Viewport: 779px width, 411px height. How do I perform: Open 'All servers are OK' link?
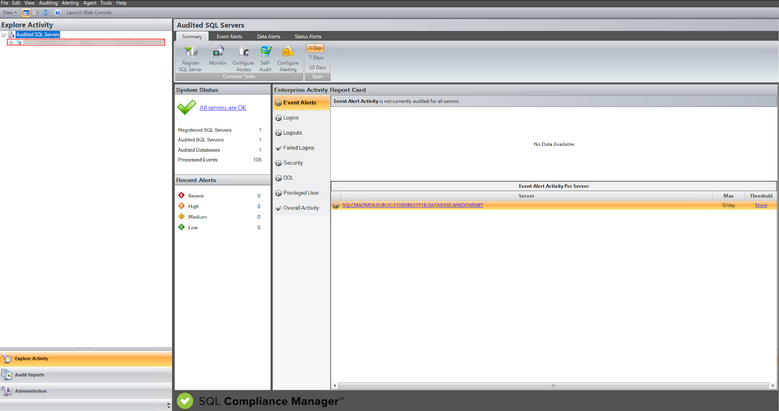pos(223,107)
